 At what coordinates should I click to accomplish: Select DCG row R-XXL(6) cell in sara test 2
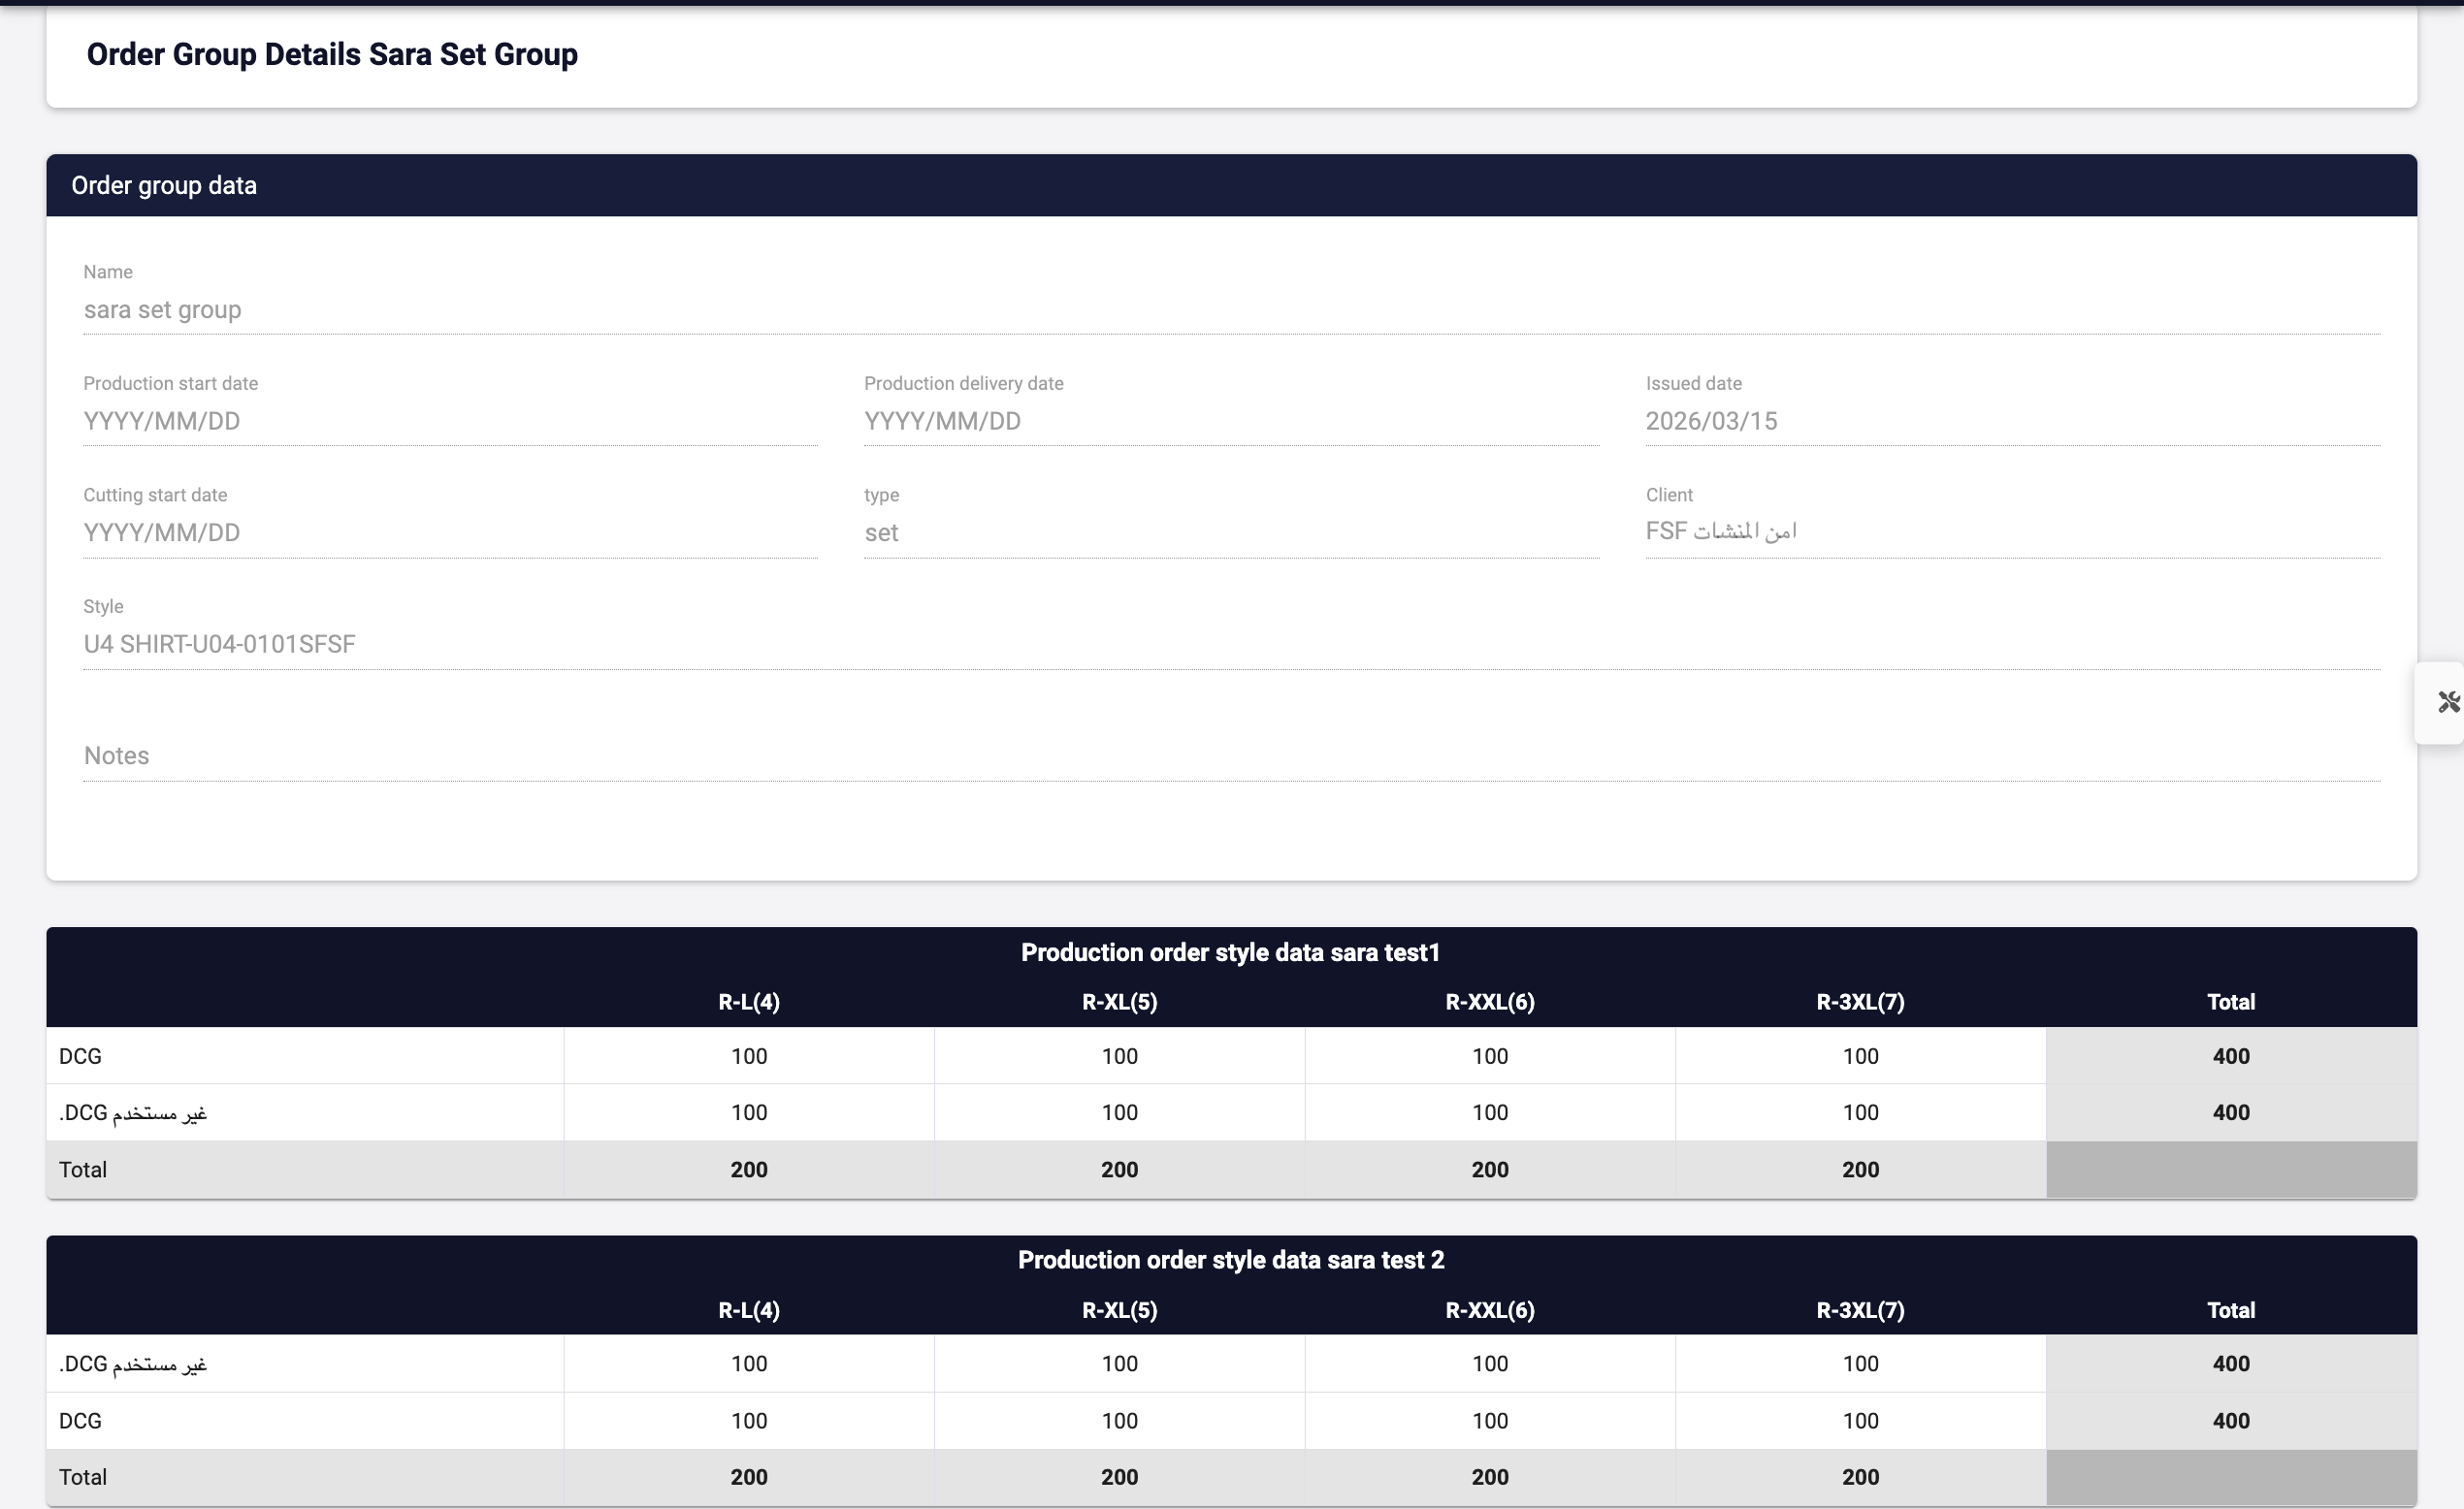coord(1489,1421)
